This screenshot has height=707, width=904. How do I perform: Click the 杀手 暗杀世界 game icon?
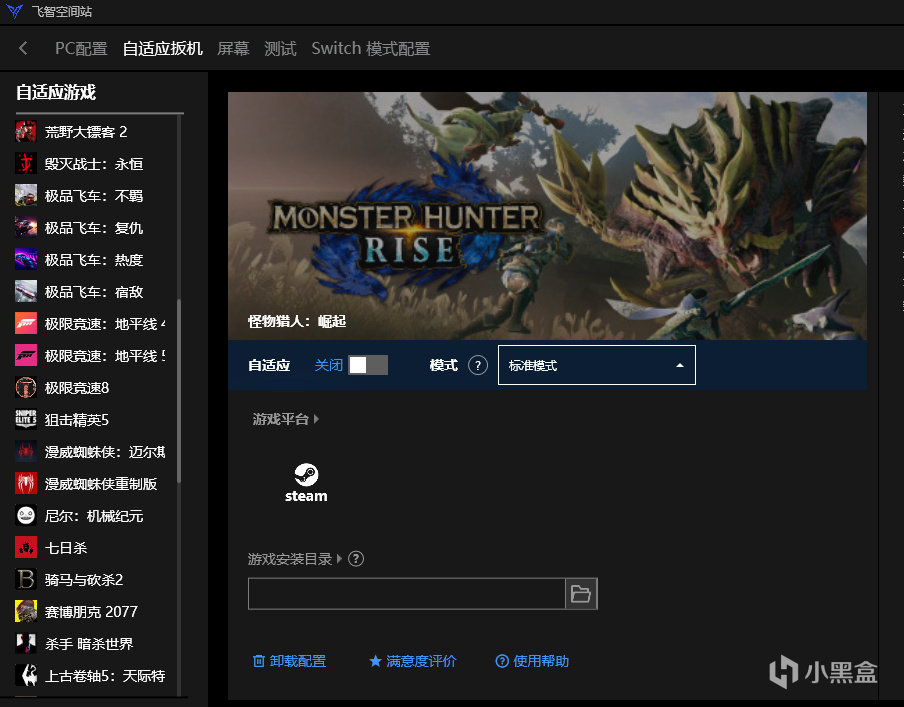click(x=26, y=643)
